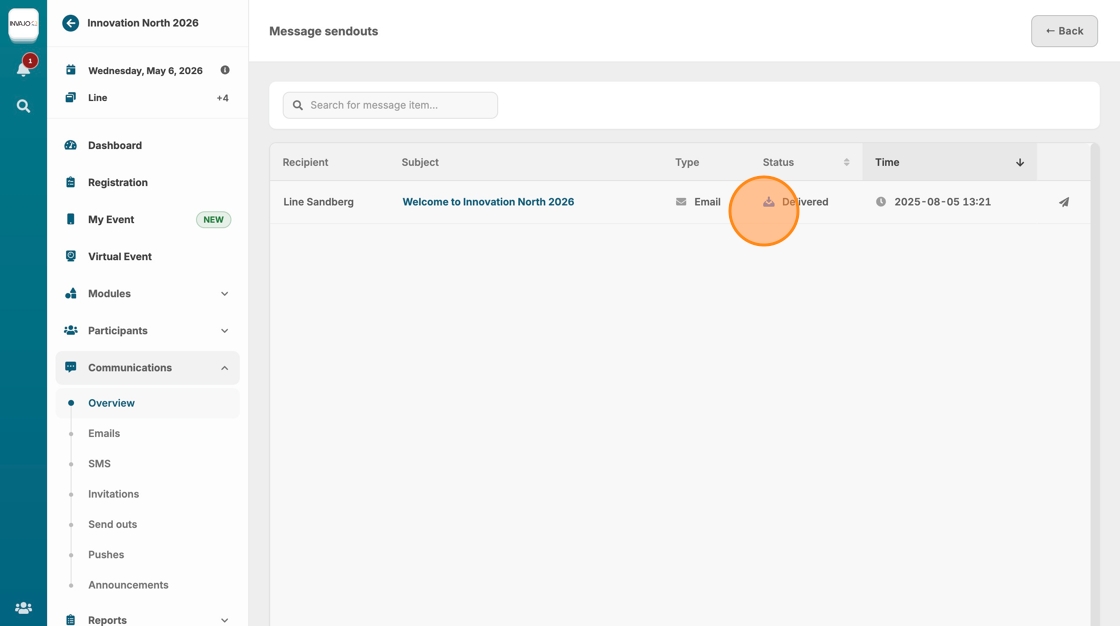Go back using arrow beside Innovation North 2026
Screen dimensions: 1120x626
pos(70,23)
